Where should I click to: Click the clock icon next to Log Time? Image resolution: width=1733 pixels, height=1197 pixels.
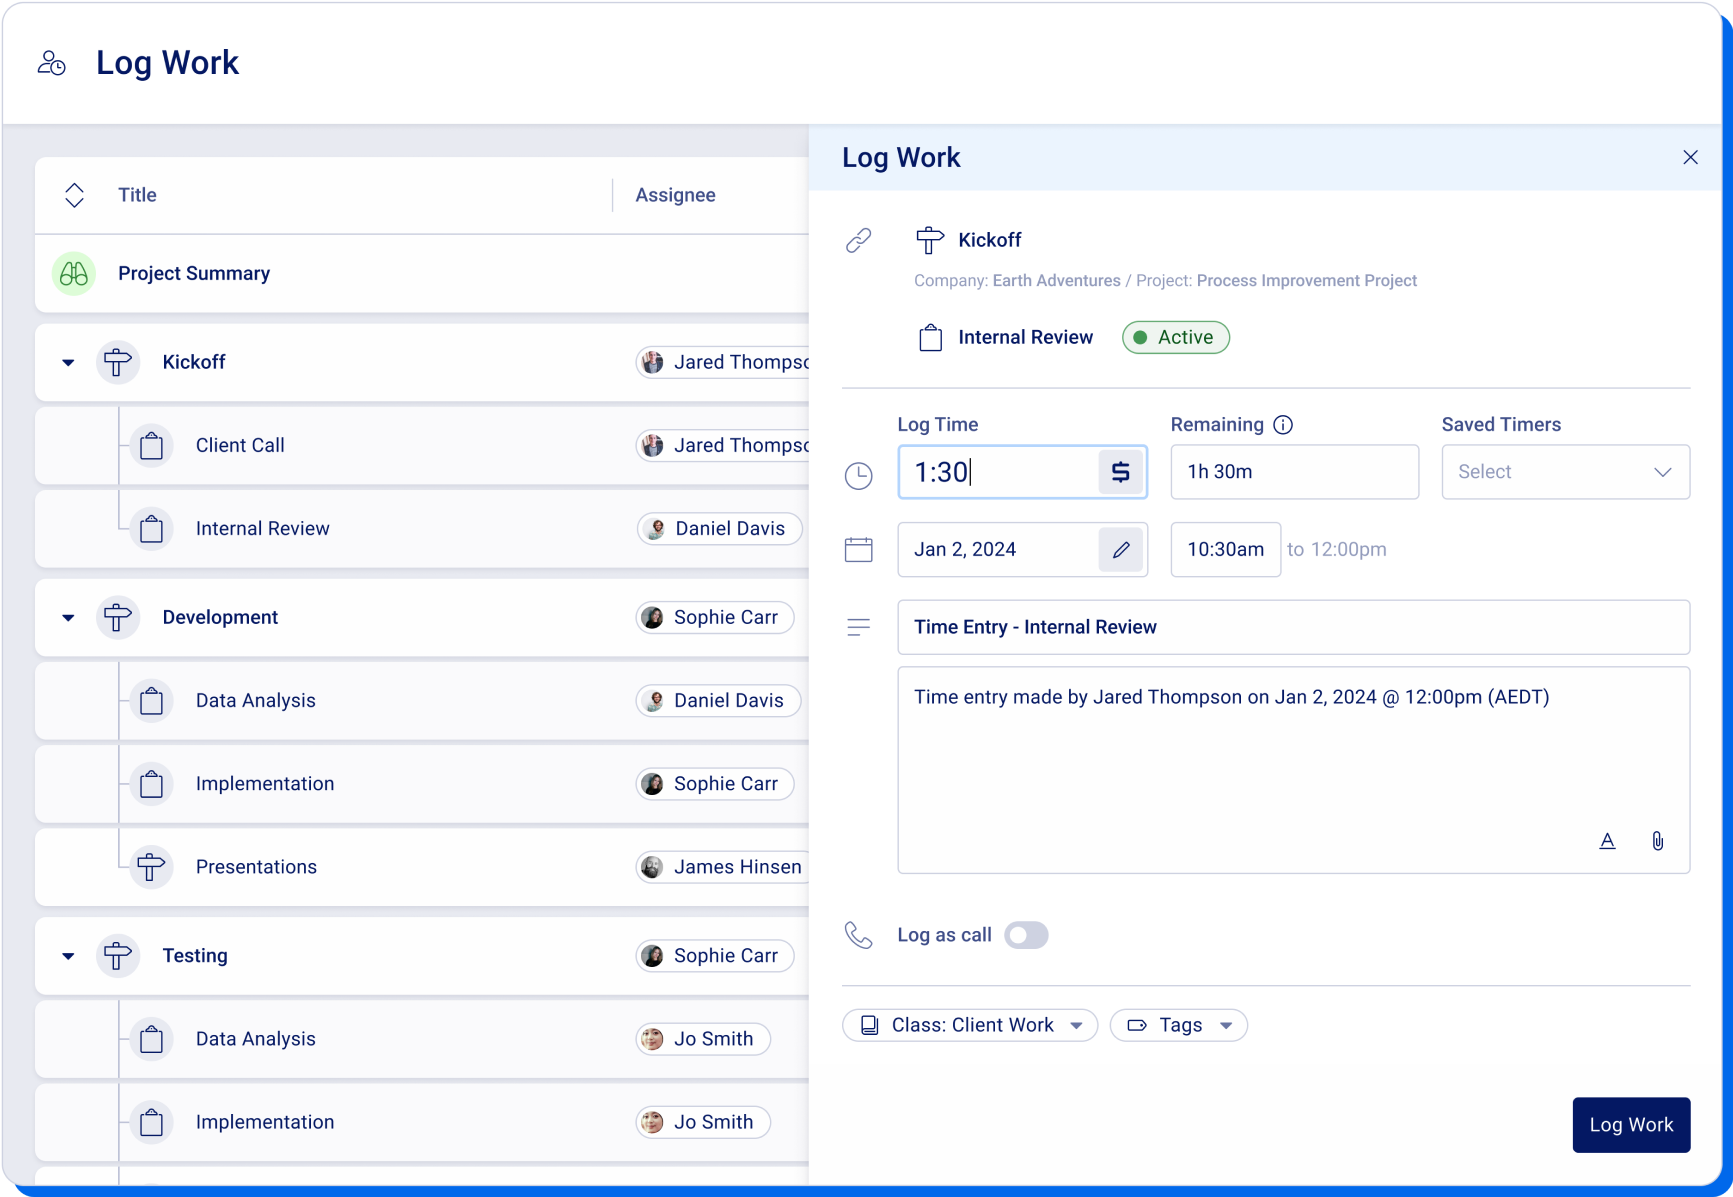pos(859,475)
